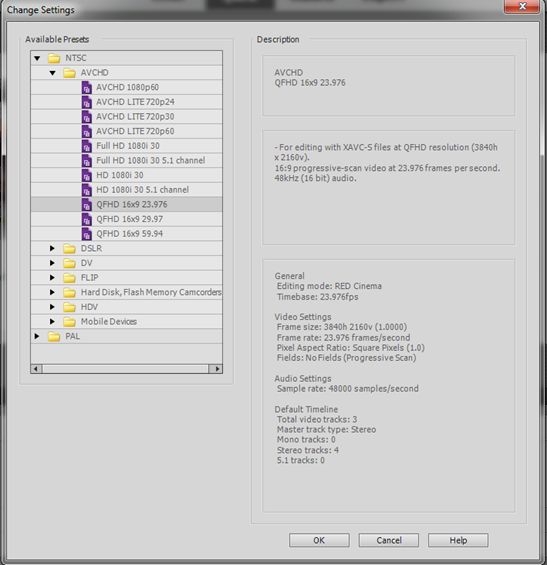Click the FLIP folder icon
The width and height of the screenshot is (547, 565).
click(69, 278)
